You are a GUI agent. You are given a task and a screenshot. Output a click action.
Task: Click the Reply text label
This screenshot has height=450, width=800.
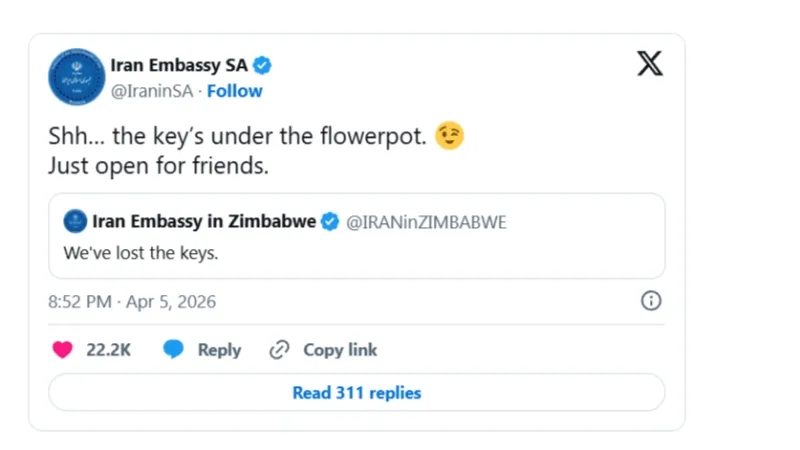click(x=219, y=350)
